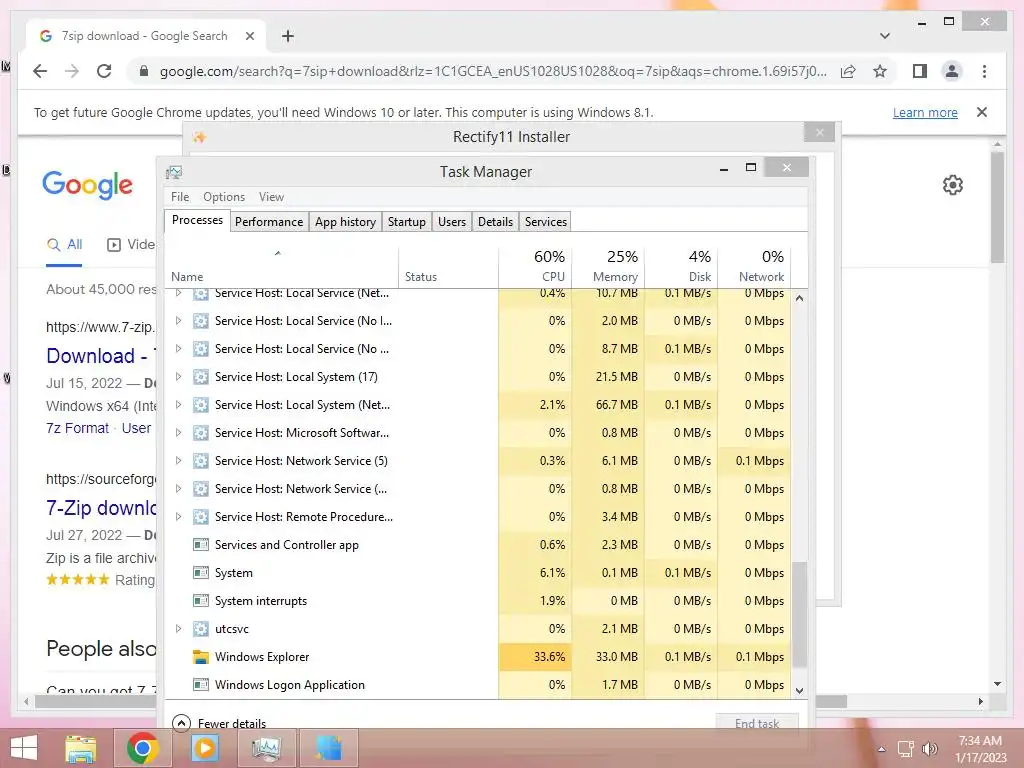Open the volume control in the tray
This screenshot has height=768, width=1024.
point(929,749)
